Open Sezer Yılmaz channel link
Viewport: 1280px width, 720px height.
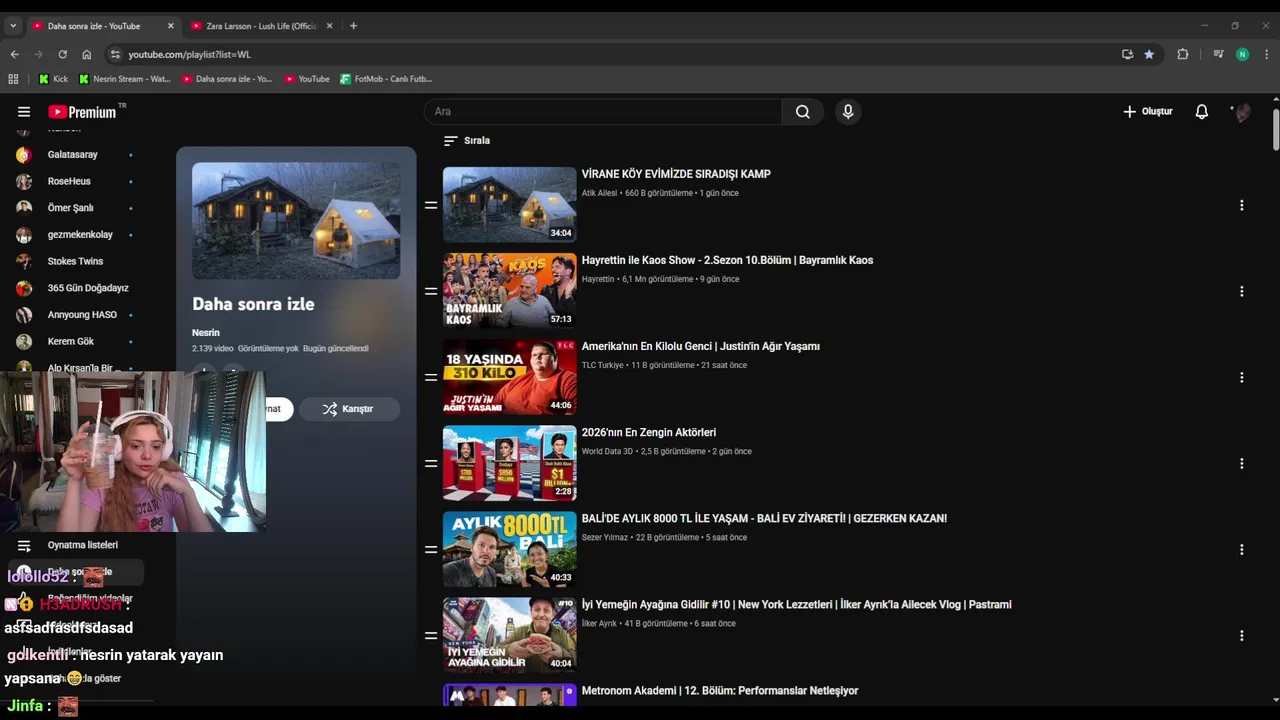pos(605,537)
